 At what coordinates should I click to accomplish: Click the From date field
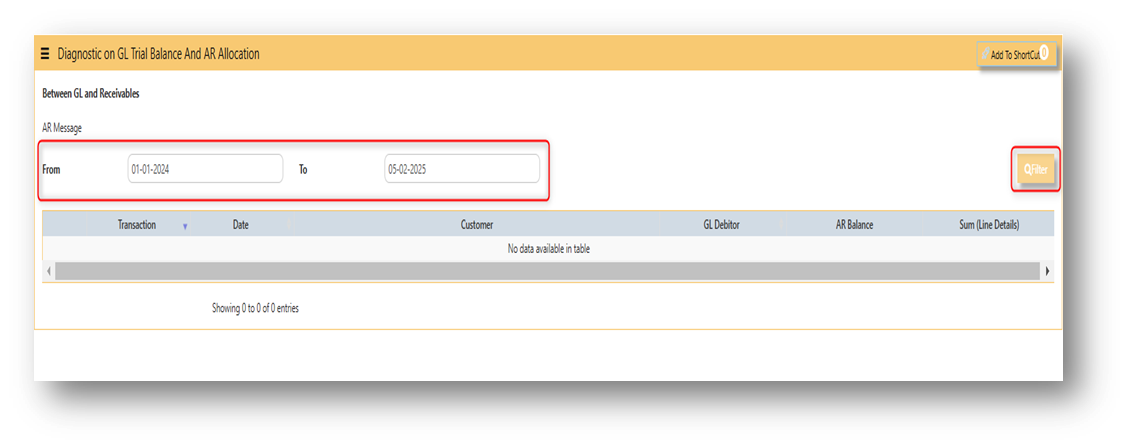coord(205,168)
